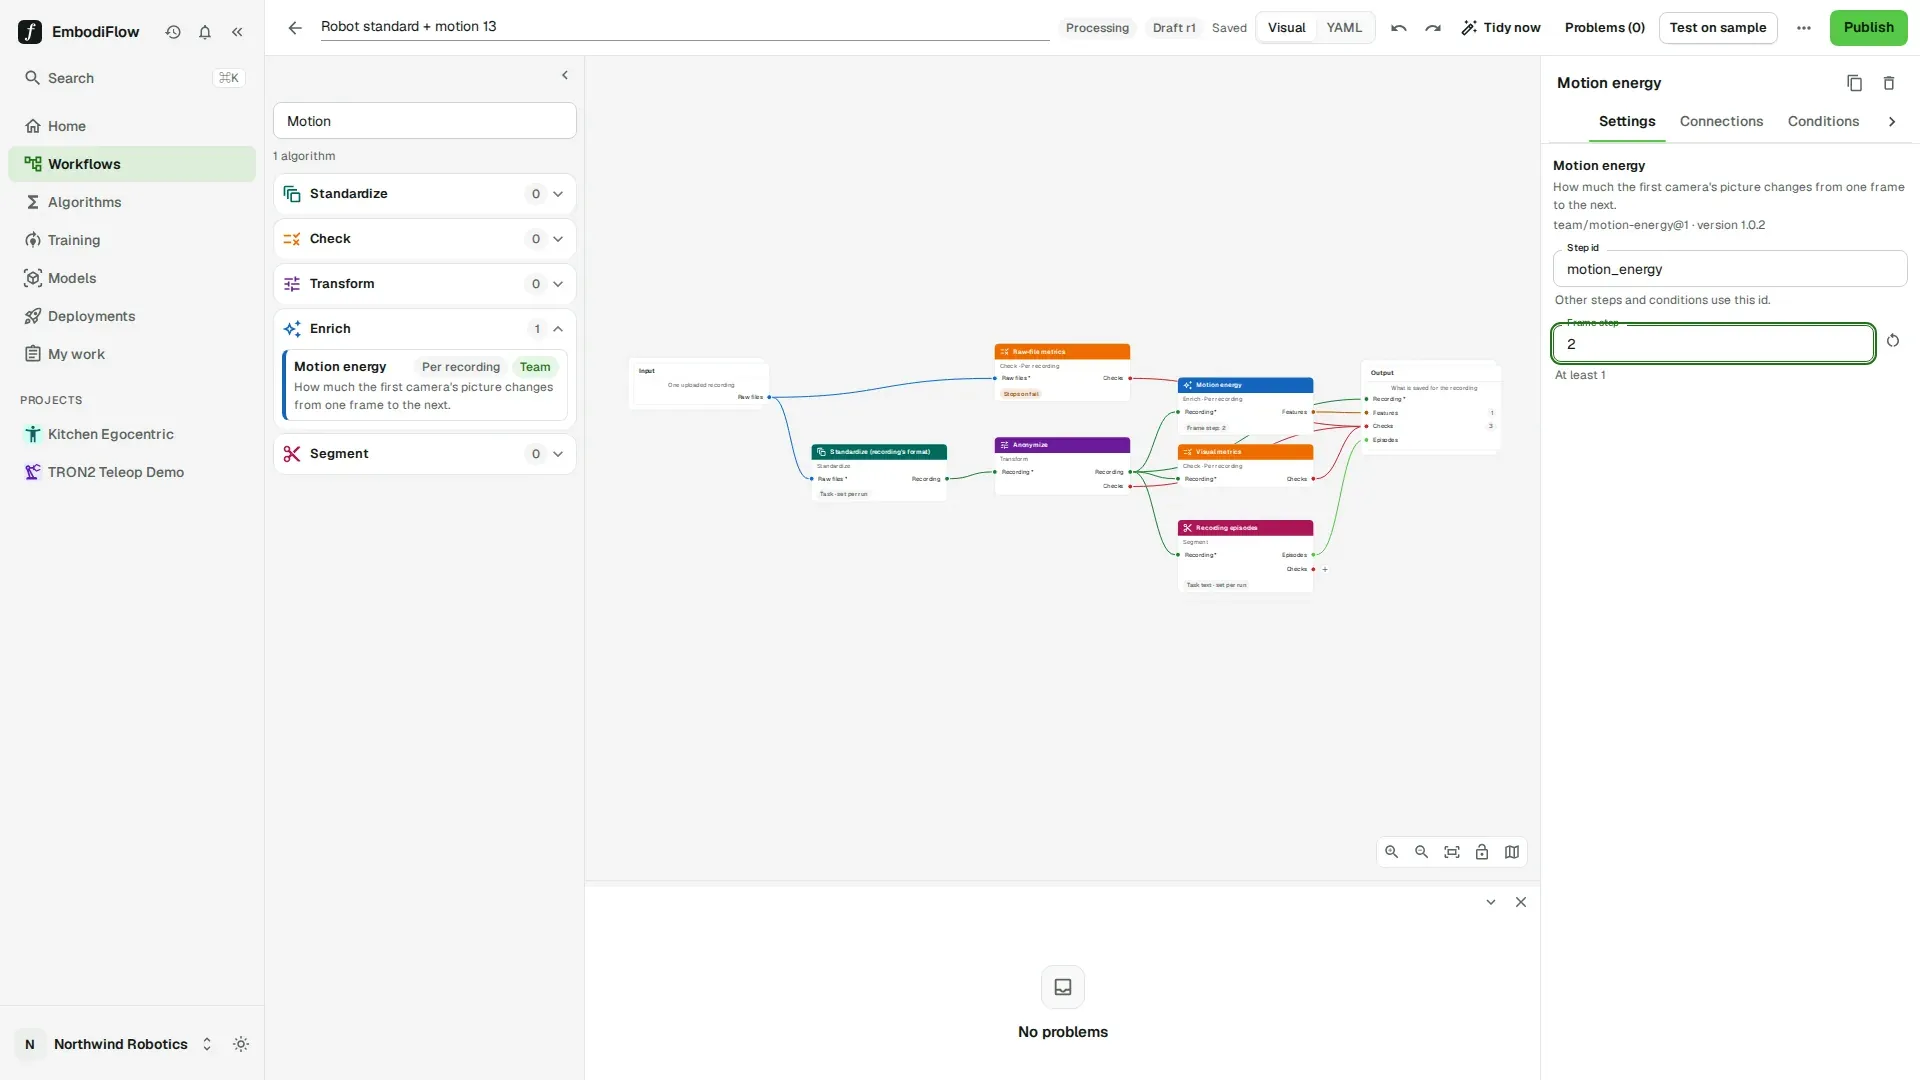Select the Motion energy algorithm card
Image resolution: width=1920 pixels, height=1080 pixels.
coord(425,385)
